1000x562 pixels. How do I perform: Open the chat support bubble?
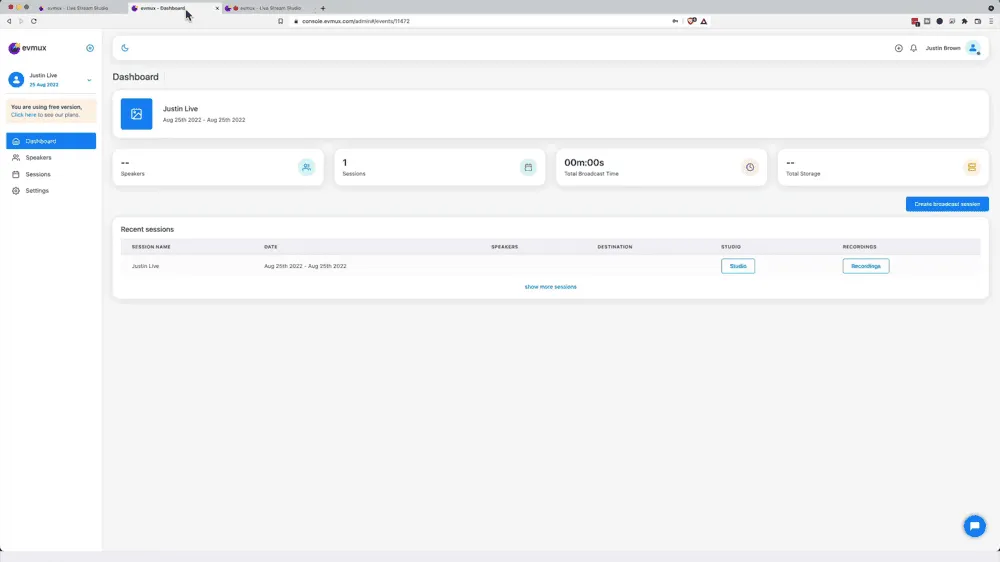point(973,527)
